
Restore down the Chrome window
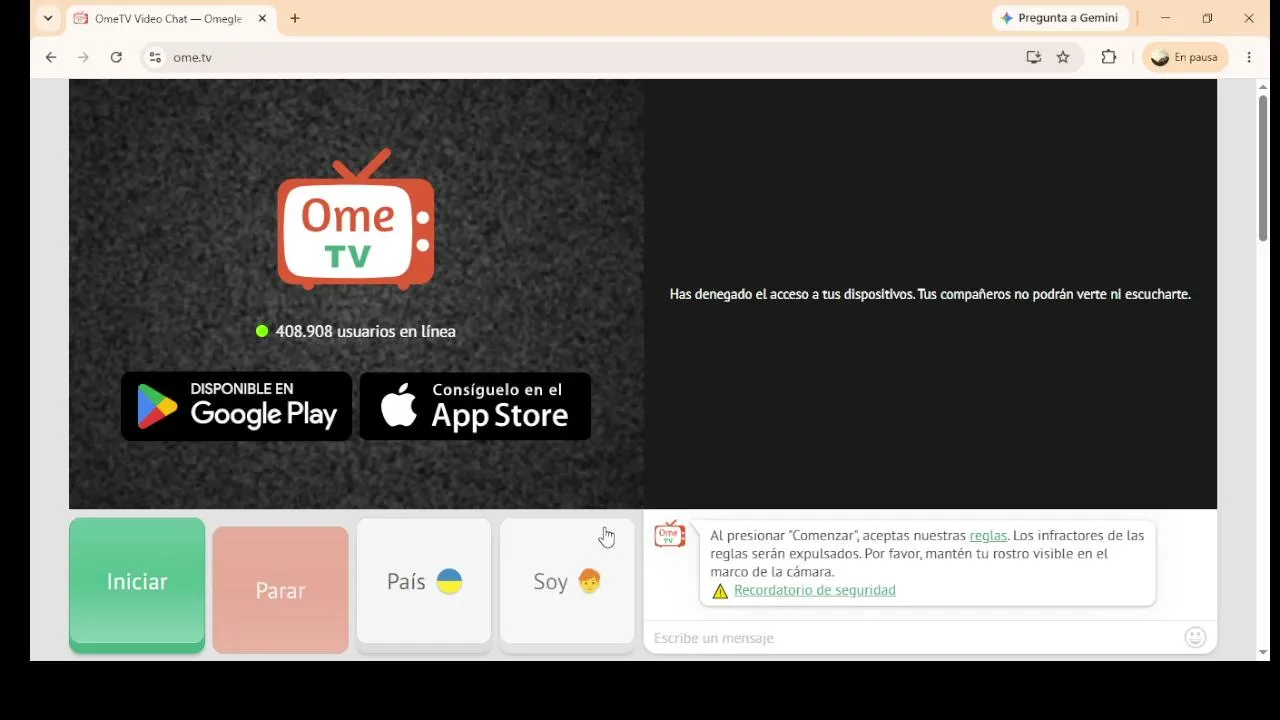point(1207,18)
